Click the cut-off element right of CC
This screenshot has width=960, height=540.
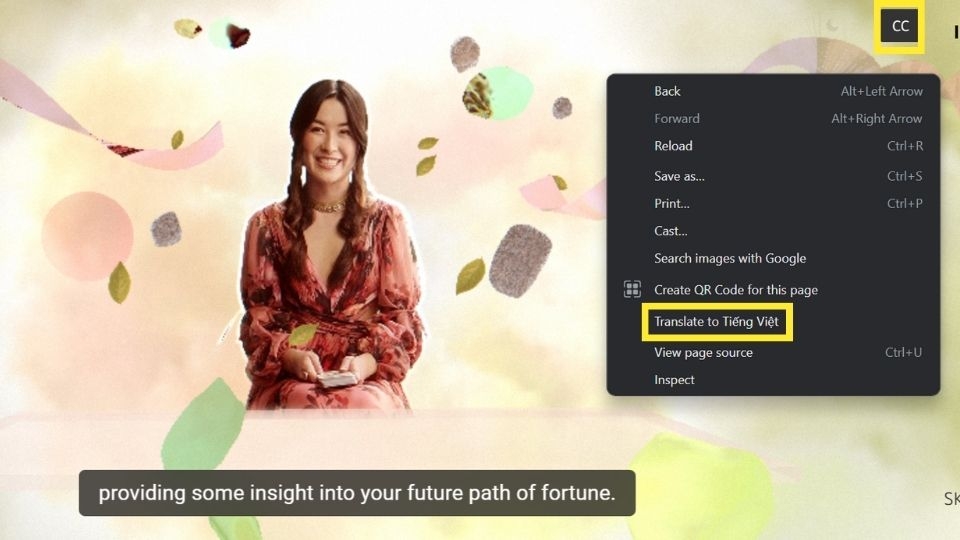pos(956,32)
